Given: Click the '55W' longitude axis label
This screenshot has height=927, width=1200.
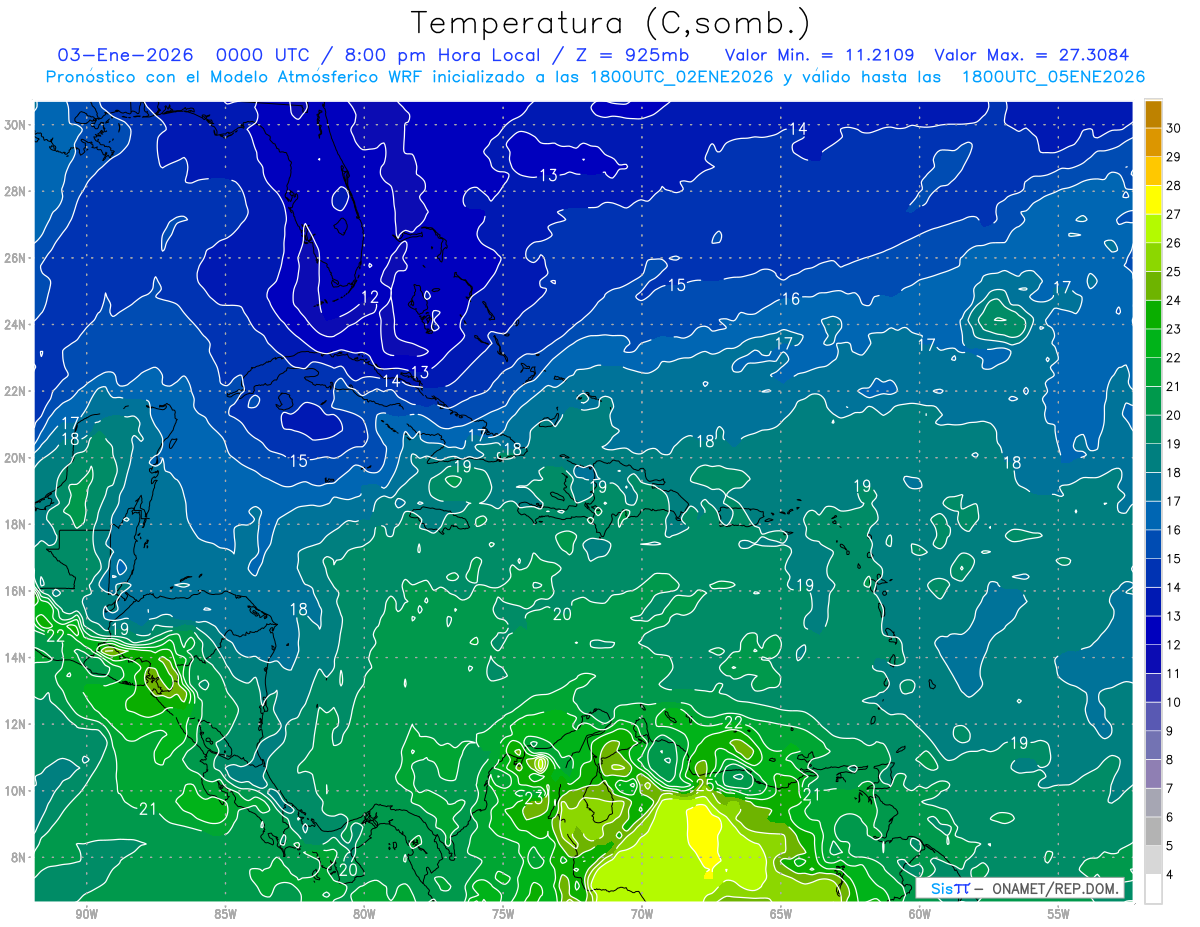Looking at the screenshot, I should coord(1059,914).
